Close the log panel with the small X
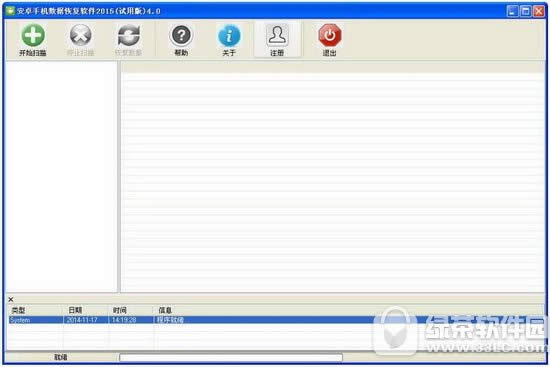This screenshot has height=367, width=550. click(x=11, y=299)
